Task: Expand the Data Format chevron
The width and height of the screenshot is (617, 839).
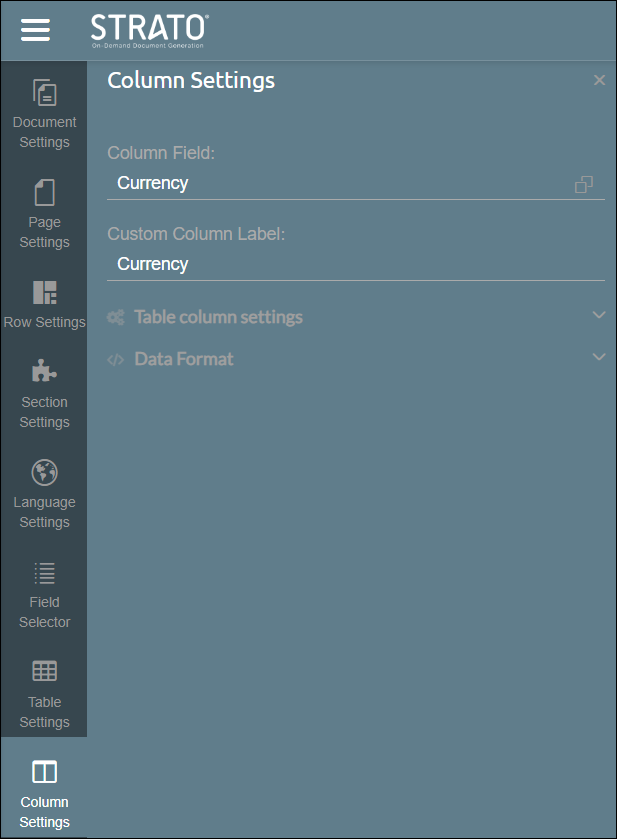Action: tap(599, 357)
